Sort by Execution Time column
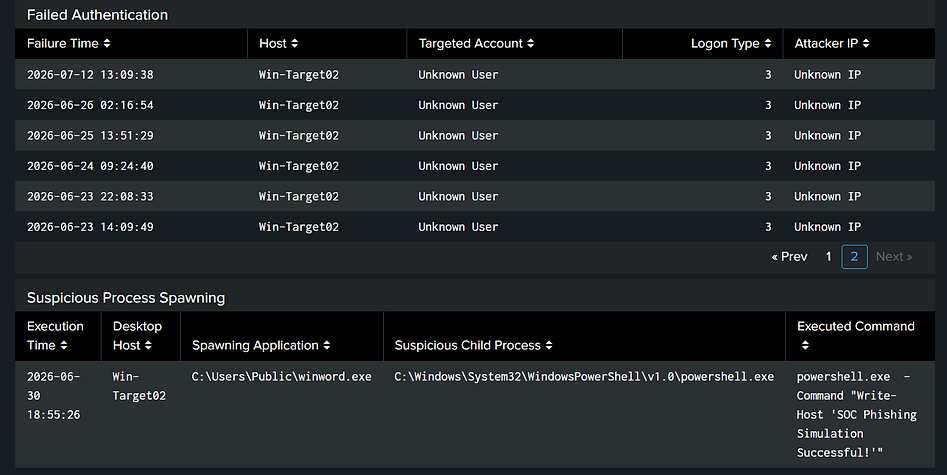947x475 pixels. click(63, 345)
